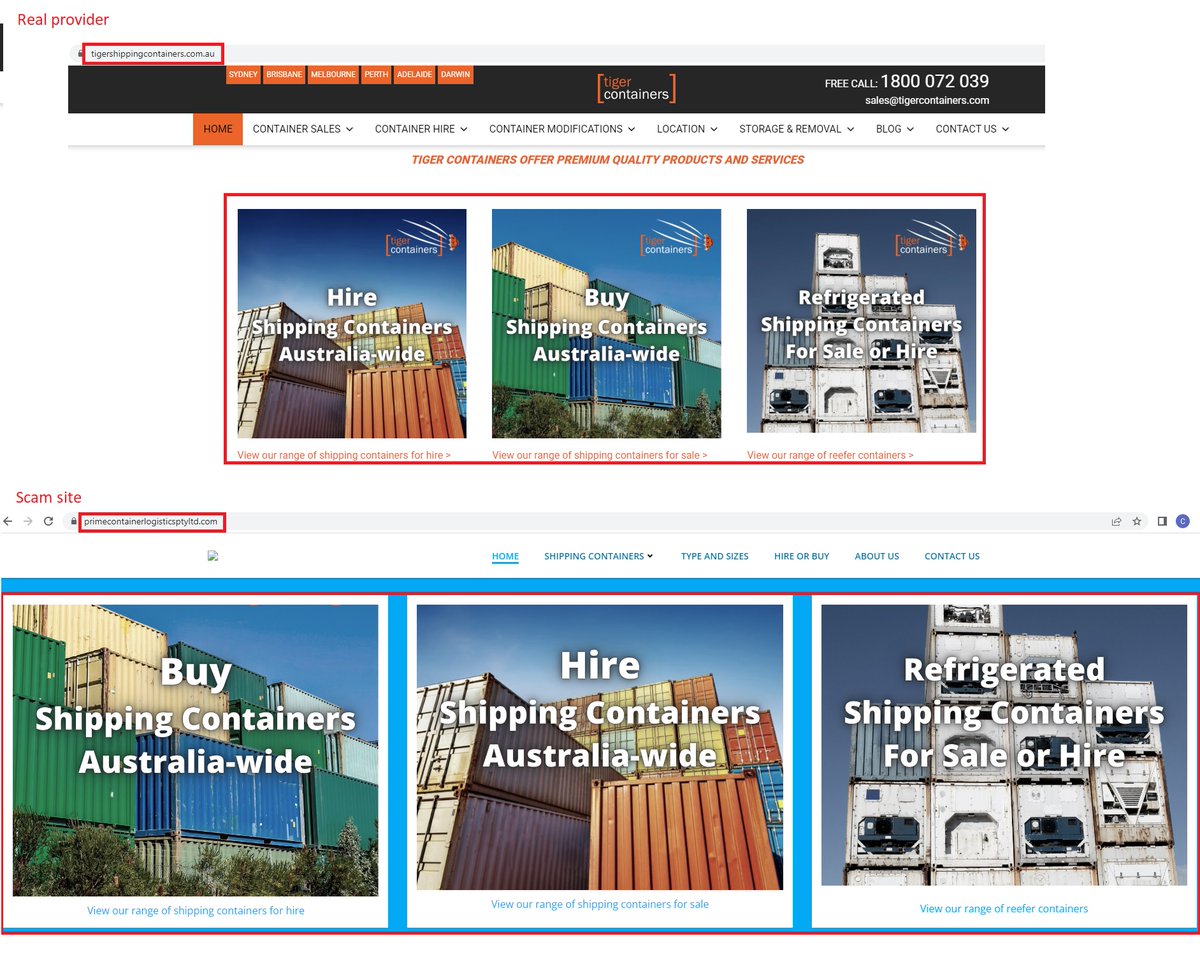
Task: Open orange 'shipping containers for sale >' link
Action: click(600, 455)
